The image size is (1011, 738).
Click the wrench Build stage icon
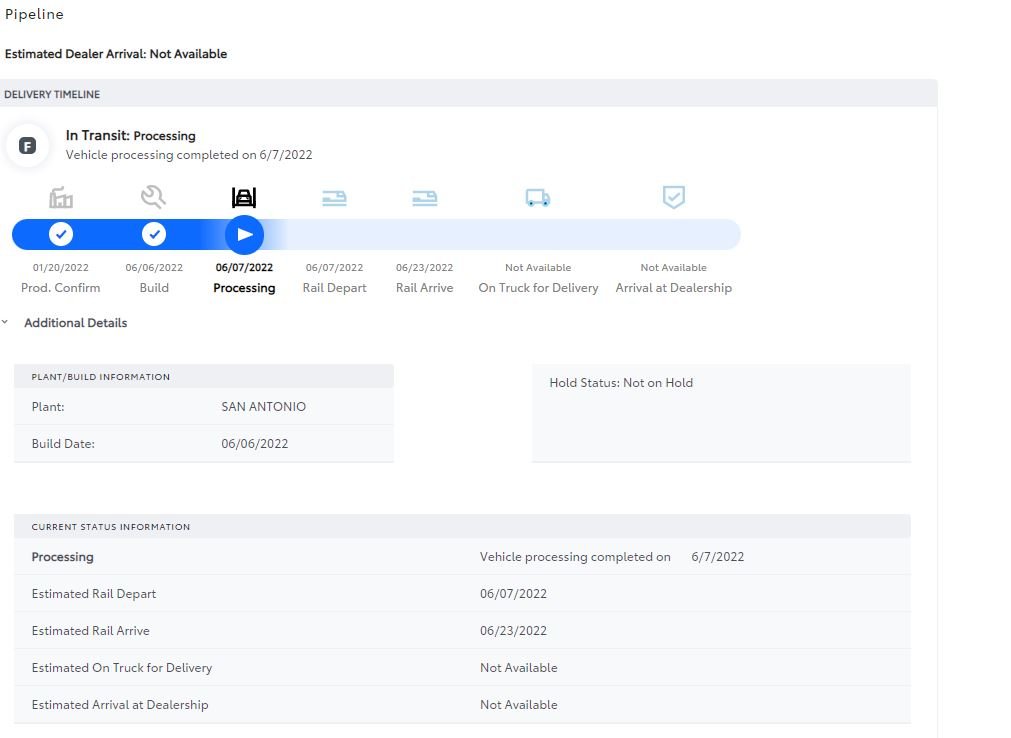(153, 197)
